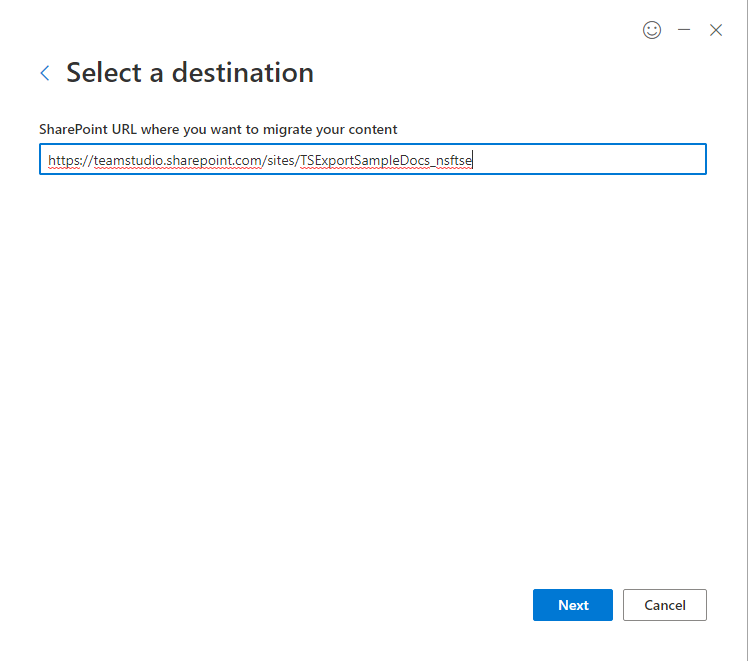Click "TSExportSampleDocs_nsftse" in the URL text
Screen dimensions: 748x661
coord(385,160)
